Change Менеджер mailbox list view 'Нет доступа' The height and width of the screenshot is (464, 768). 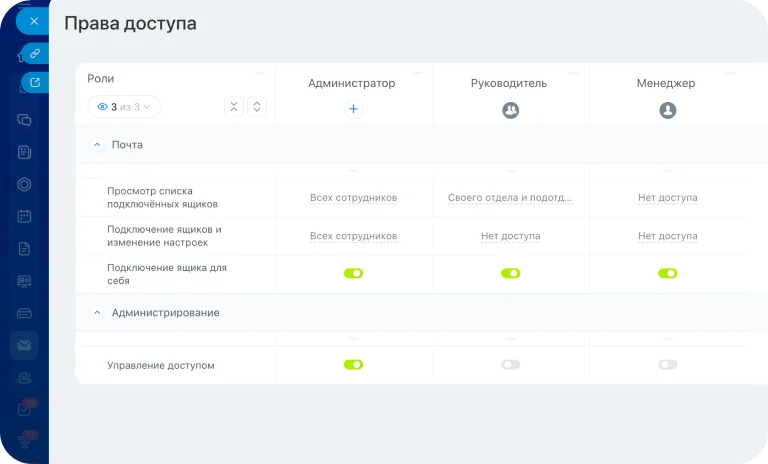[x=667, y=198]
